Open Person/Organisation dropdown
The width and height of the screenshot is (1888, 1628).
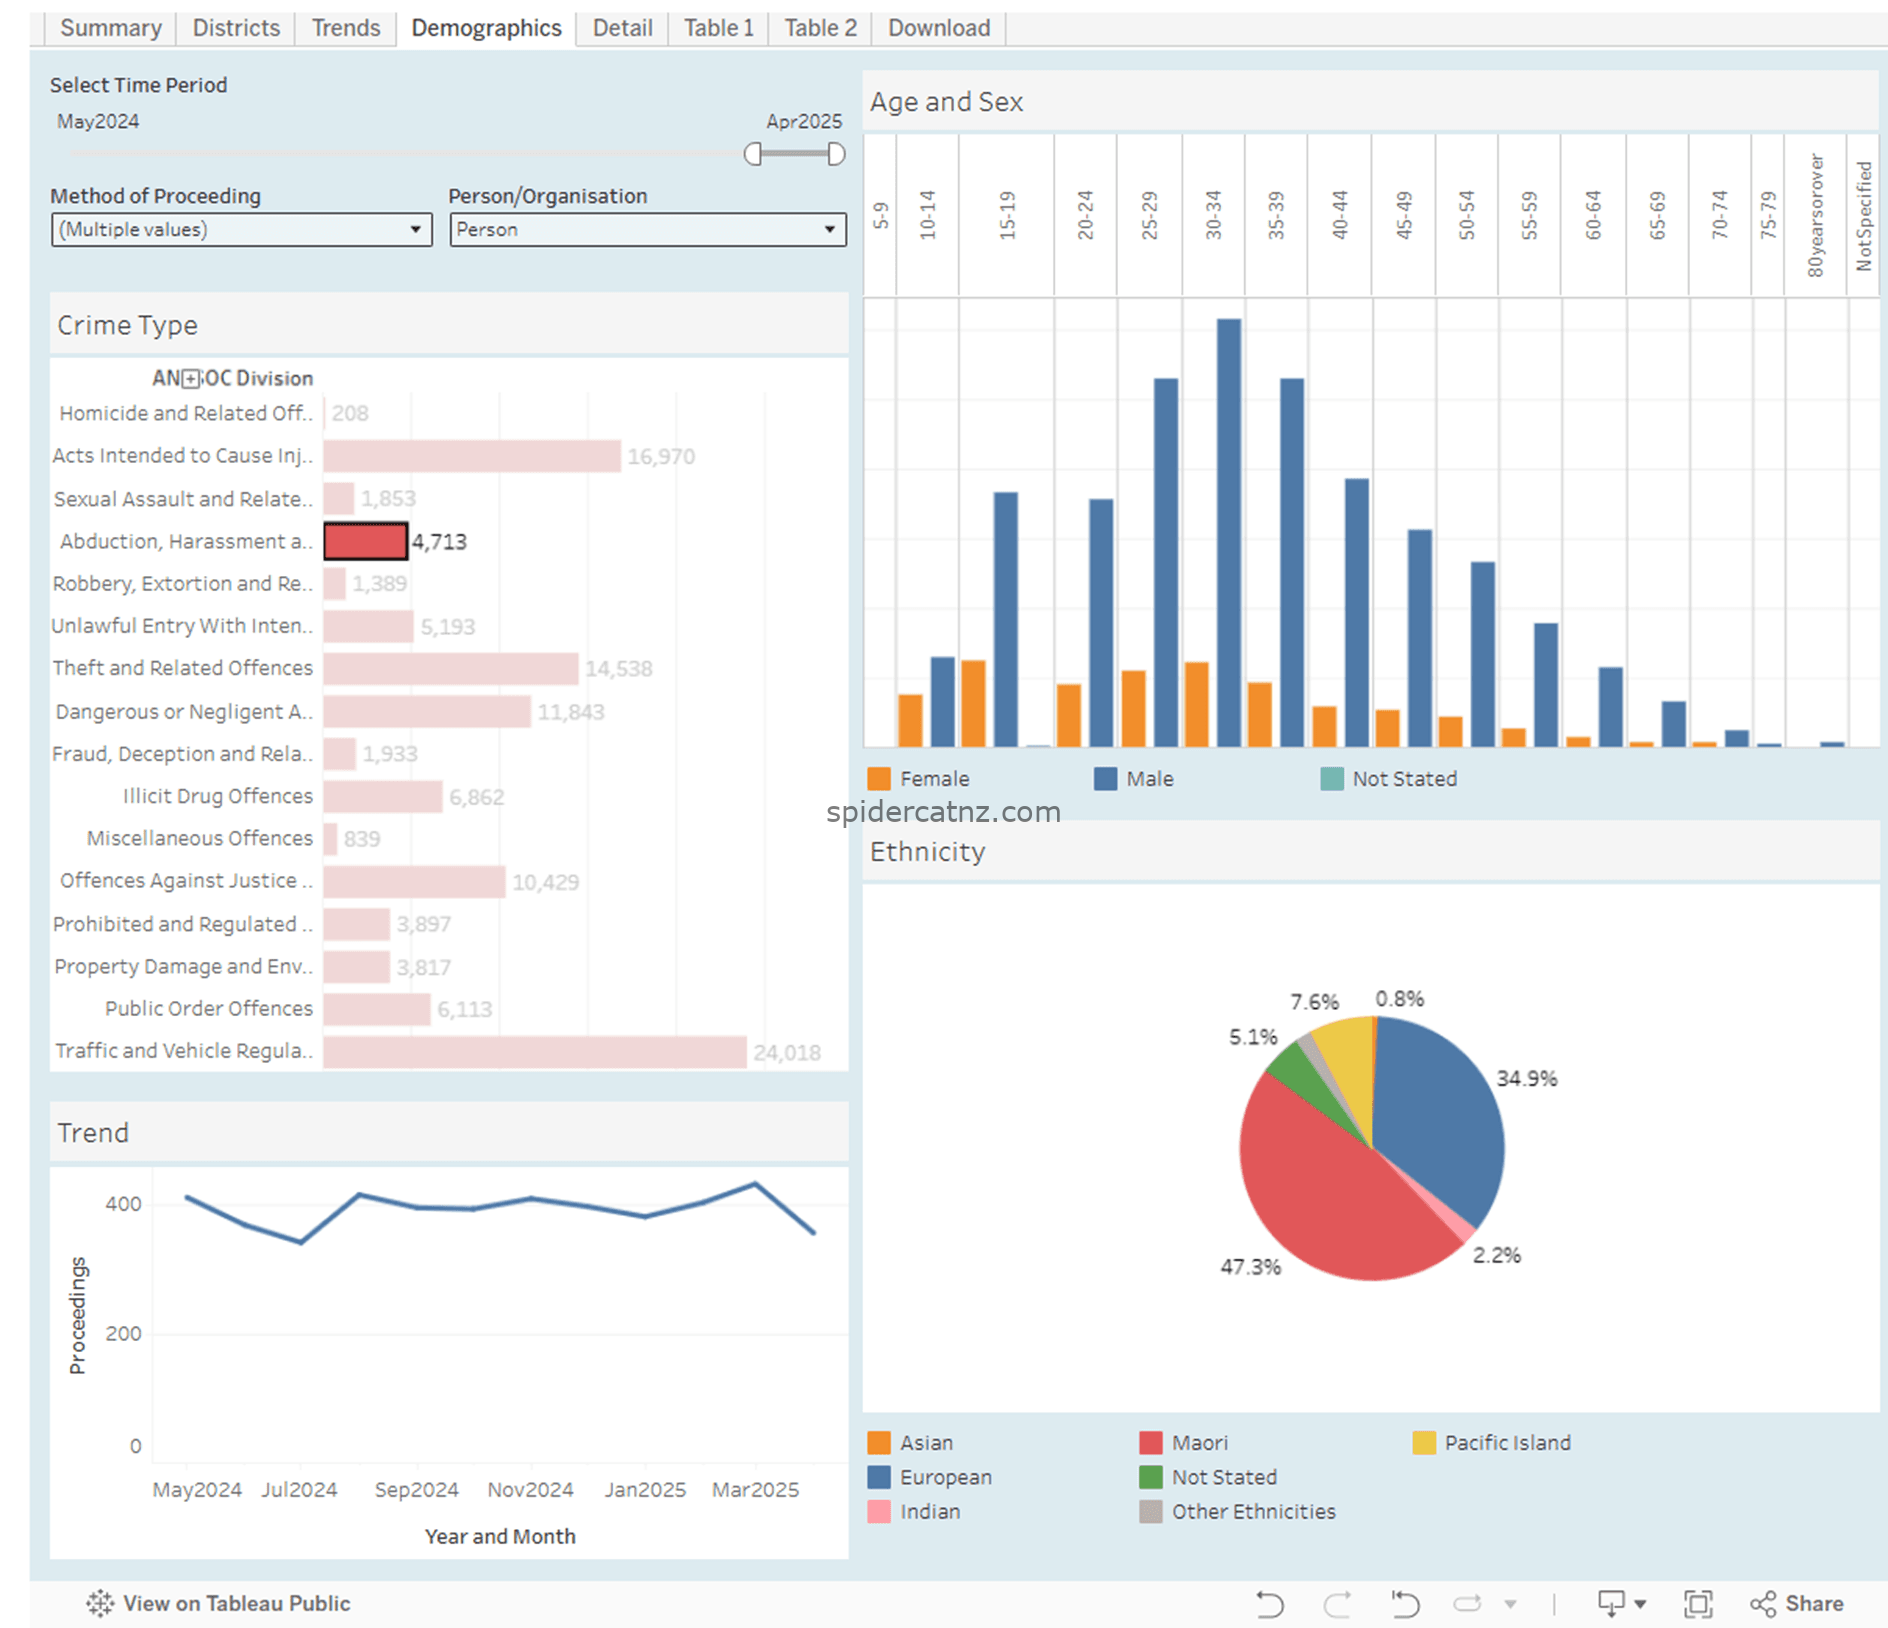click(x=647, y=230)
